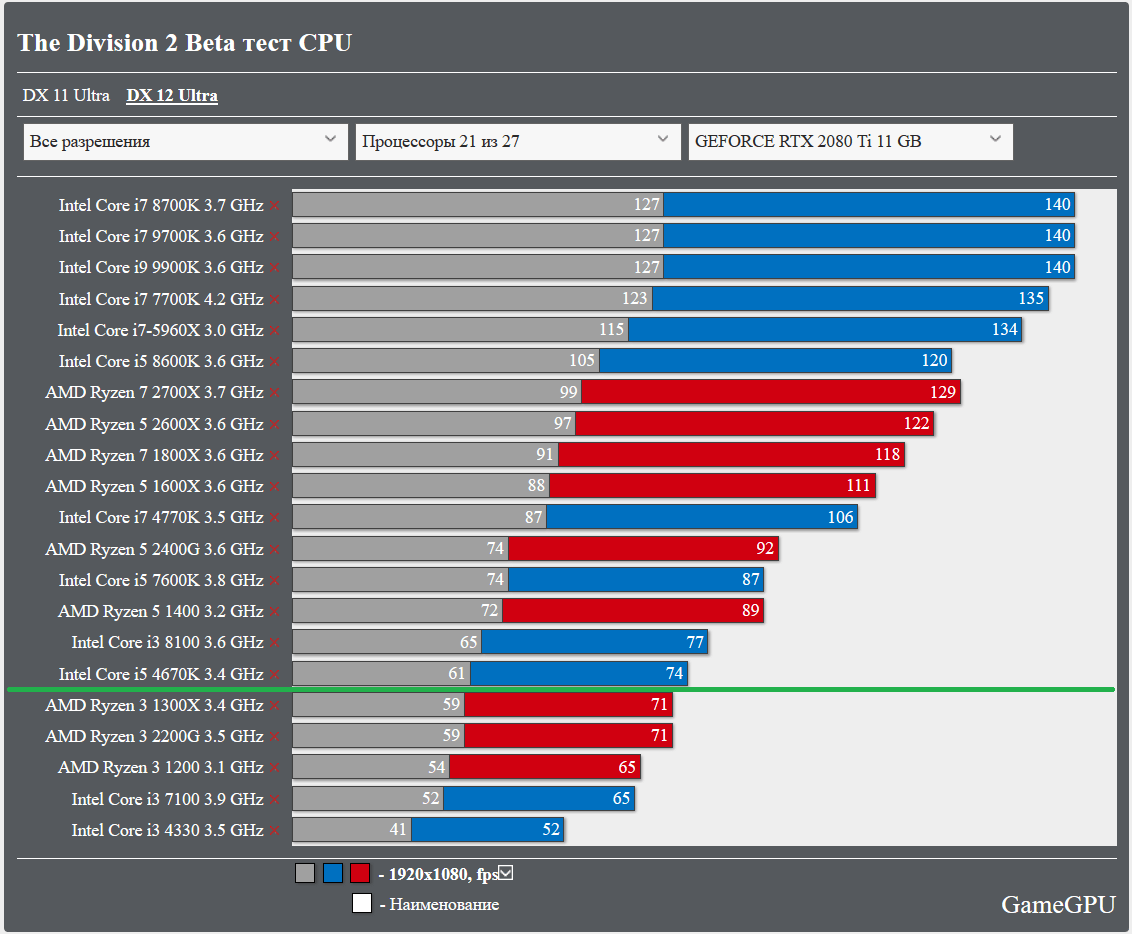Click the GameGPU logo link
The width and height of the screenshot is (1132, 934).
1058,904
